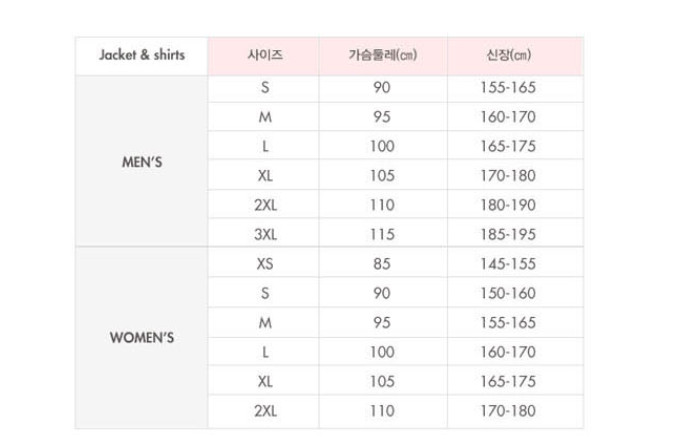Viewport: 683px width, 442px height.
Task: Select the 3XL size cell
Action: point(264,234)
